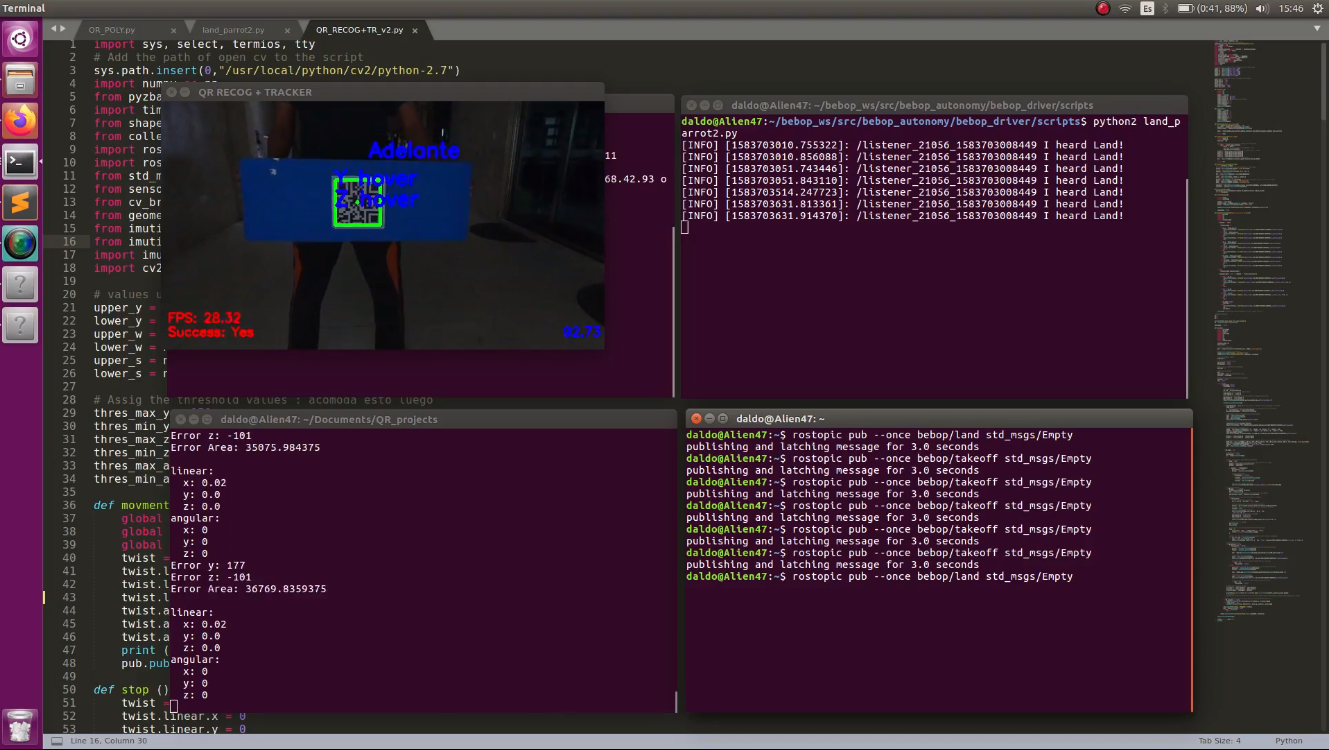
Task: Click the red recording indicator in the top panel
Action: 1103,8
